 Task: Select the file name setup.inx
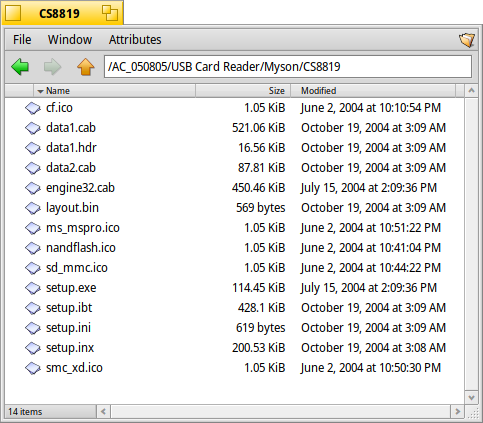coord(70,348)
